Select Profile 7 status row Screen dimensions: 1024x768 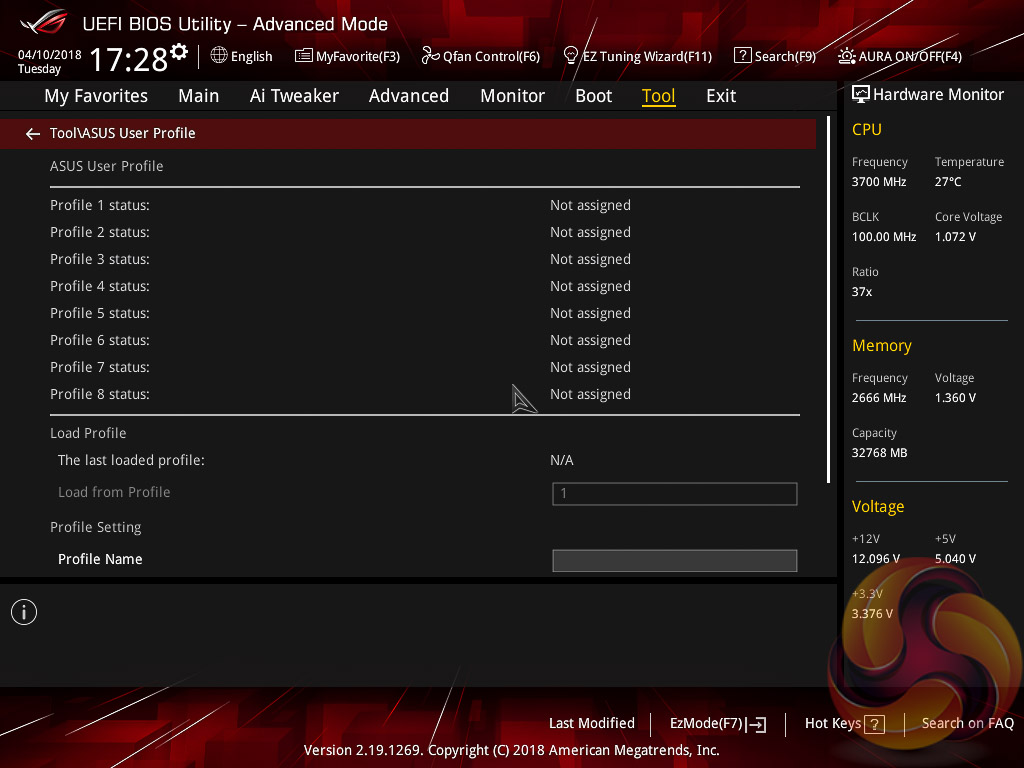coord(424,367)
